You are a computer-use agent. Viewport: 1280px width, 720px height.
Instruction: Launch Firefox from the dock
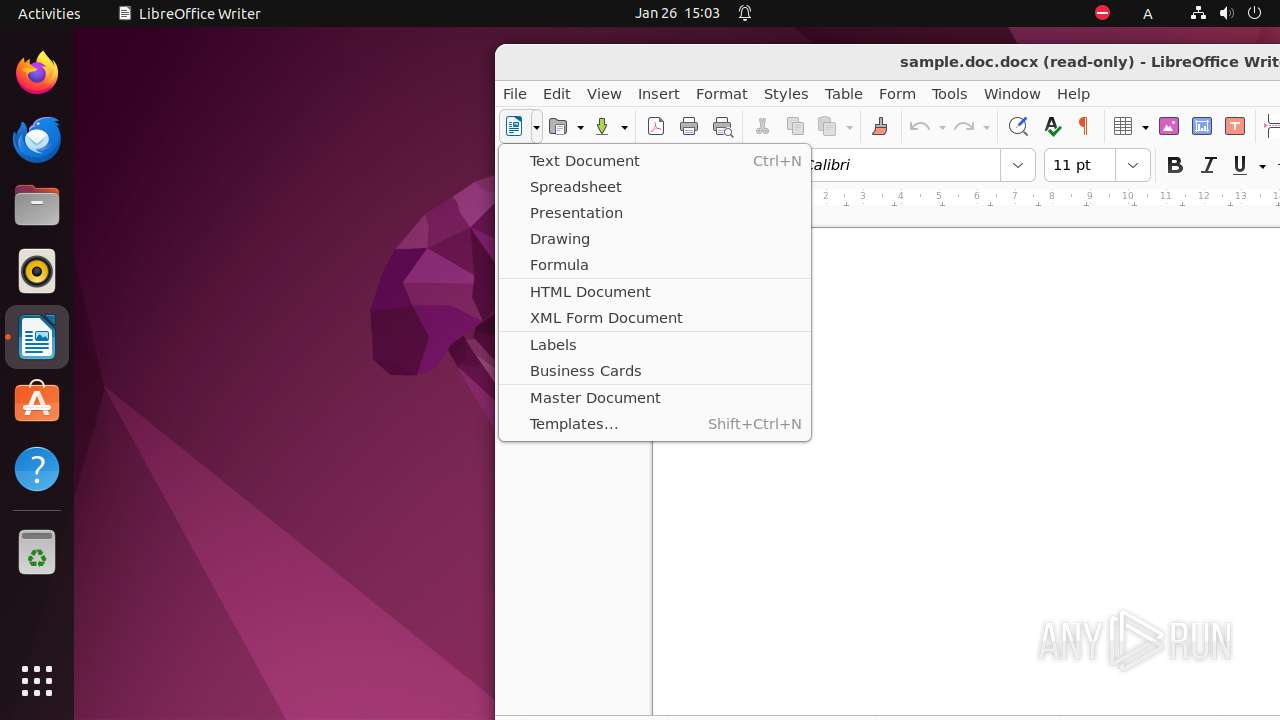pos(37,73)
